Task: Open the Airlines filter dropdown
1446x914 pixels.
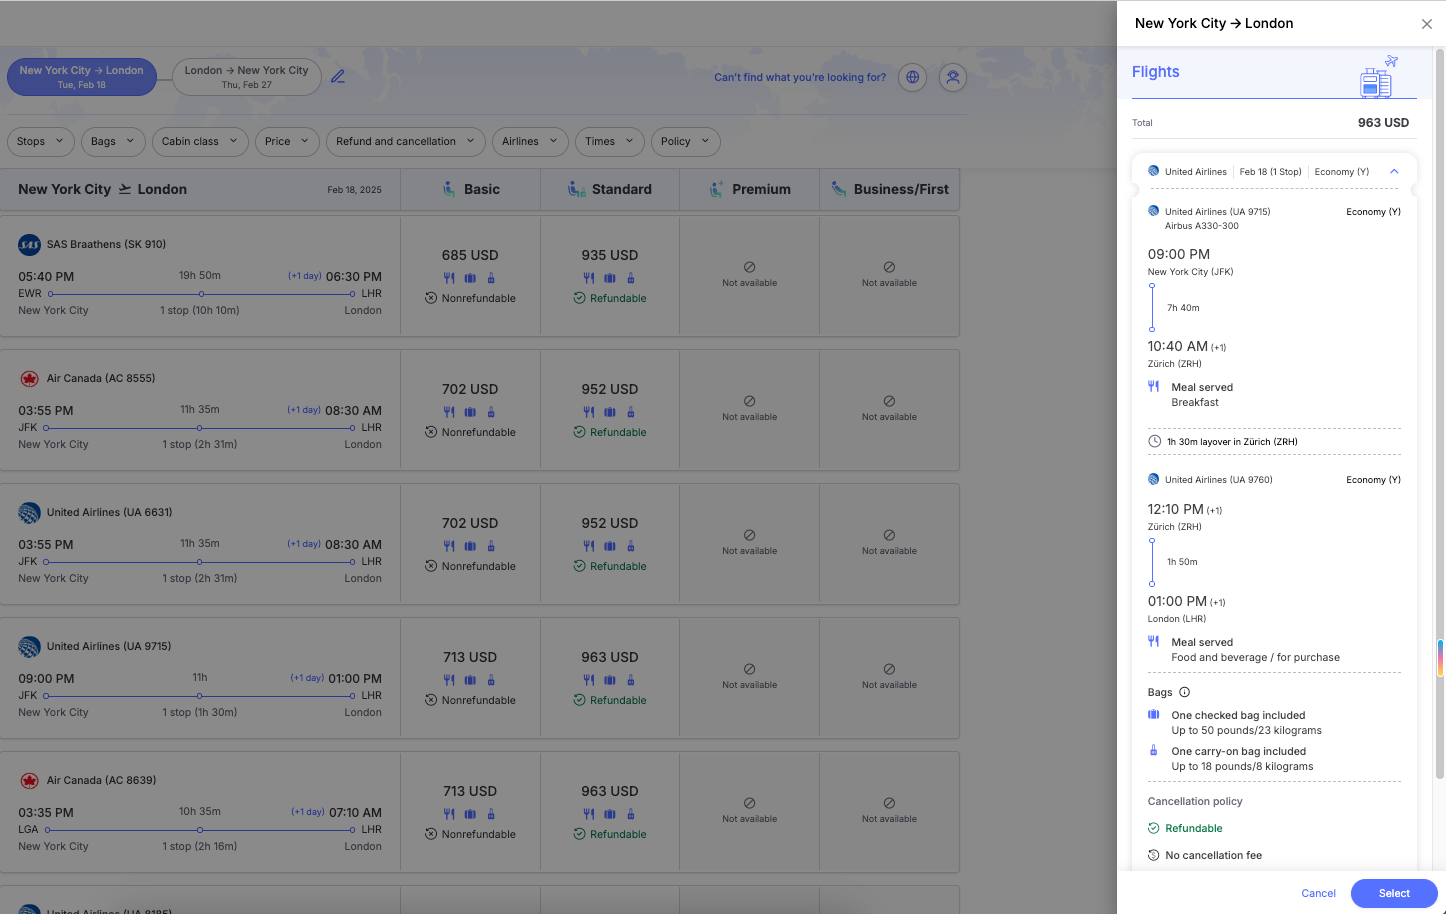Action: click(x=530, y=141)
